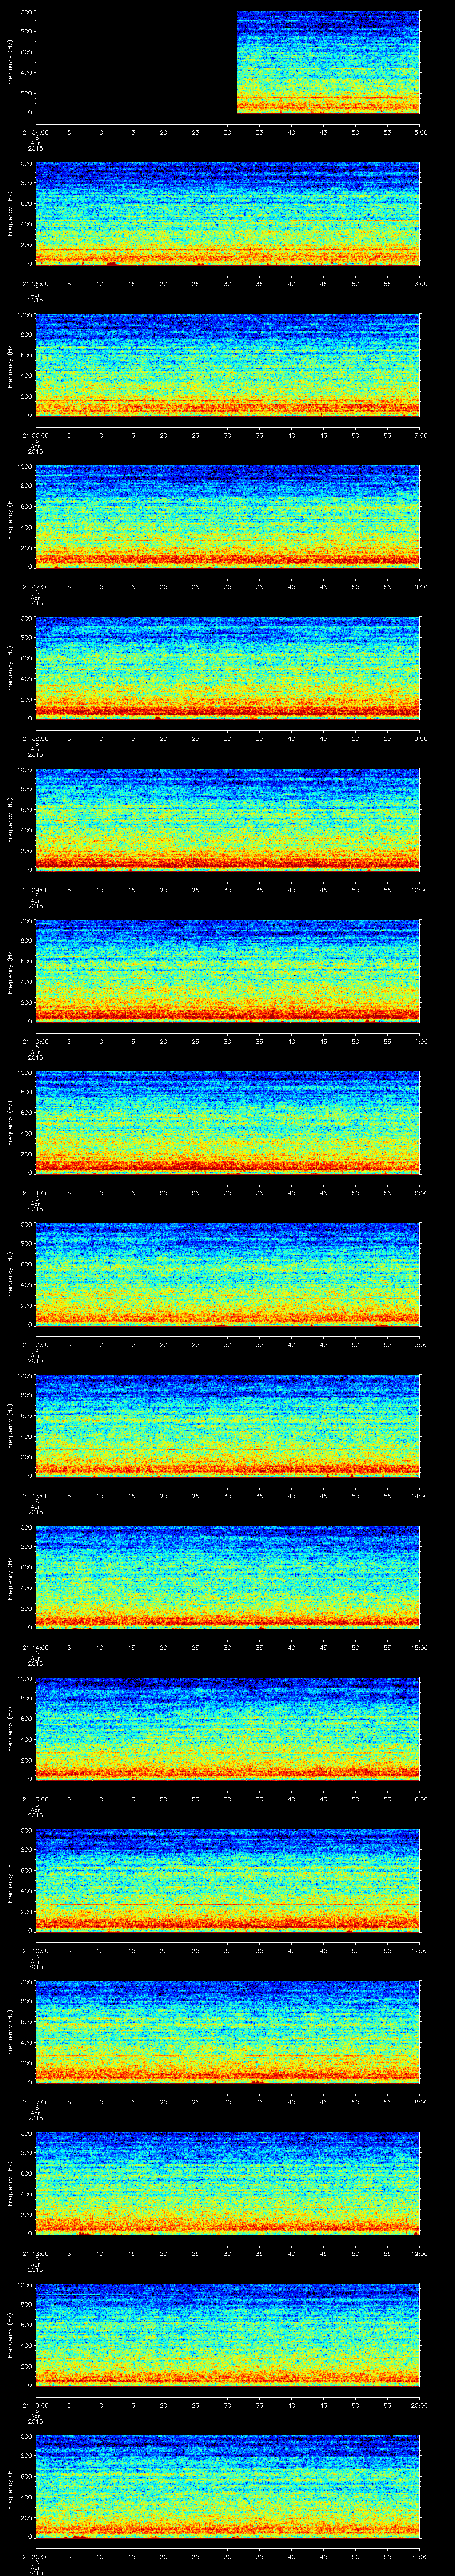Viewport: 455px width, 2576px height.
Task: Click the 15:00 end label of the 21:14 panel
Action: 419,1647
